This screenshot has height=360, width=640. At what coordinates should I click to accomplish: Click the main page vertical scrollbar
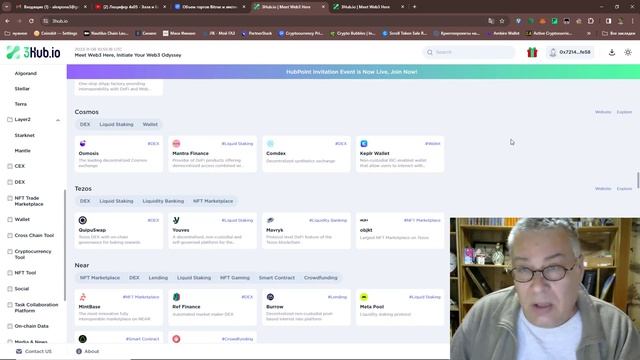[638, 180]
